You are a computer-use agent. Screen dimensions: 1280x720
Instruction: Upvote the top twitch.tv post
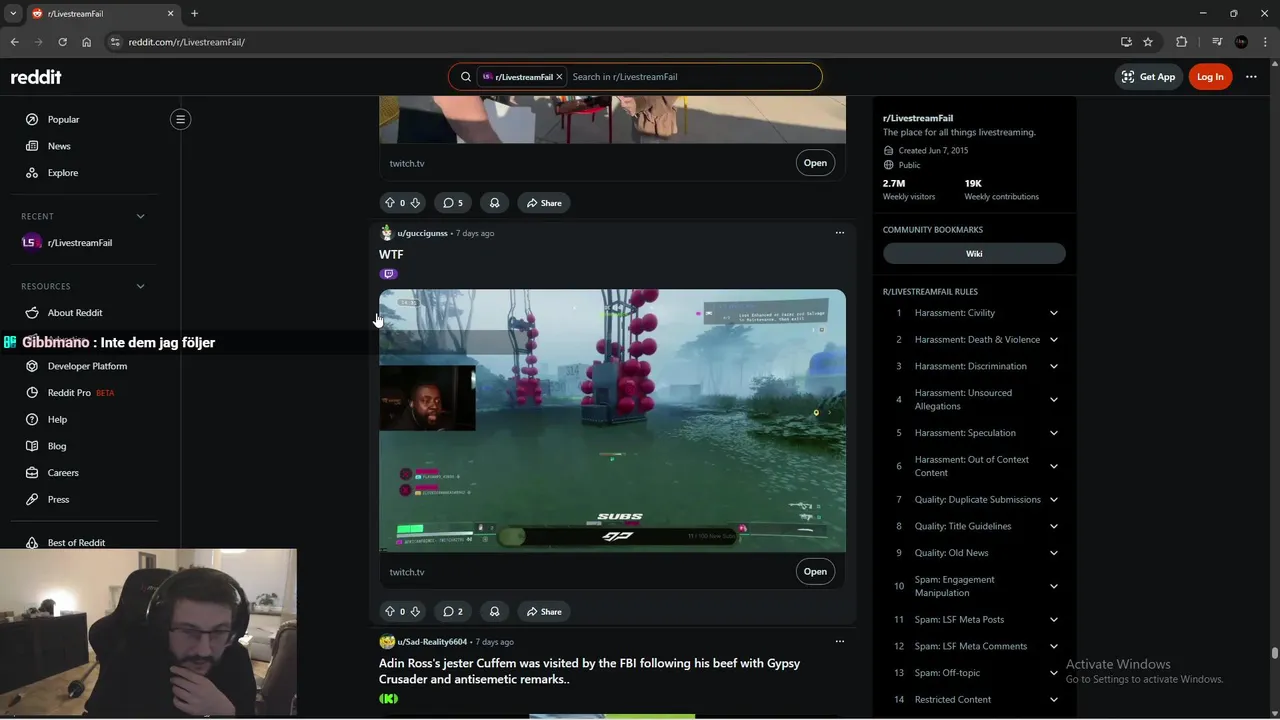click(x=389, y=203)
